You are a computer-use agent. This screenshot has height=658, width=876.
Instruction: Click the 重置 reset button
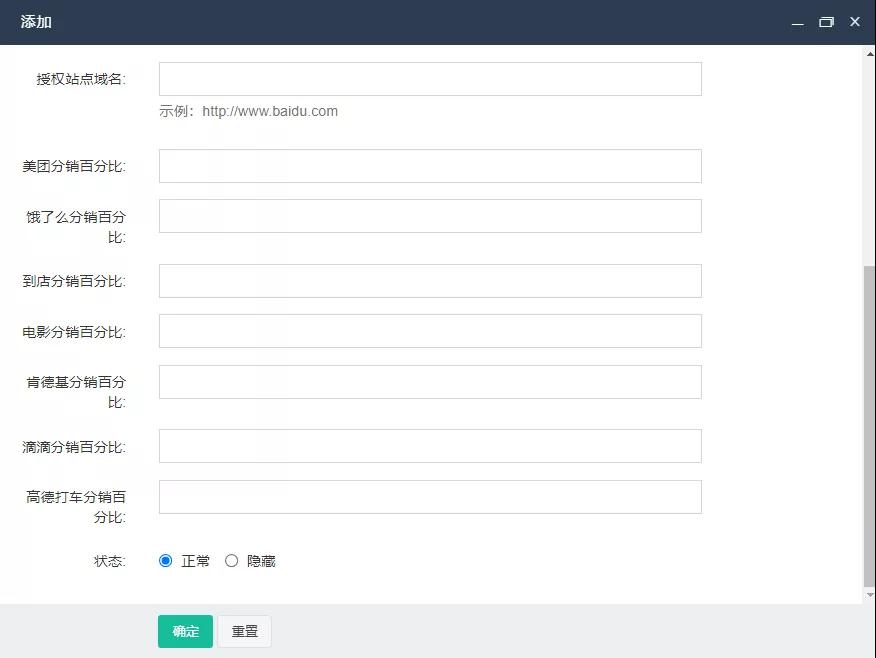tap(245, 631)
